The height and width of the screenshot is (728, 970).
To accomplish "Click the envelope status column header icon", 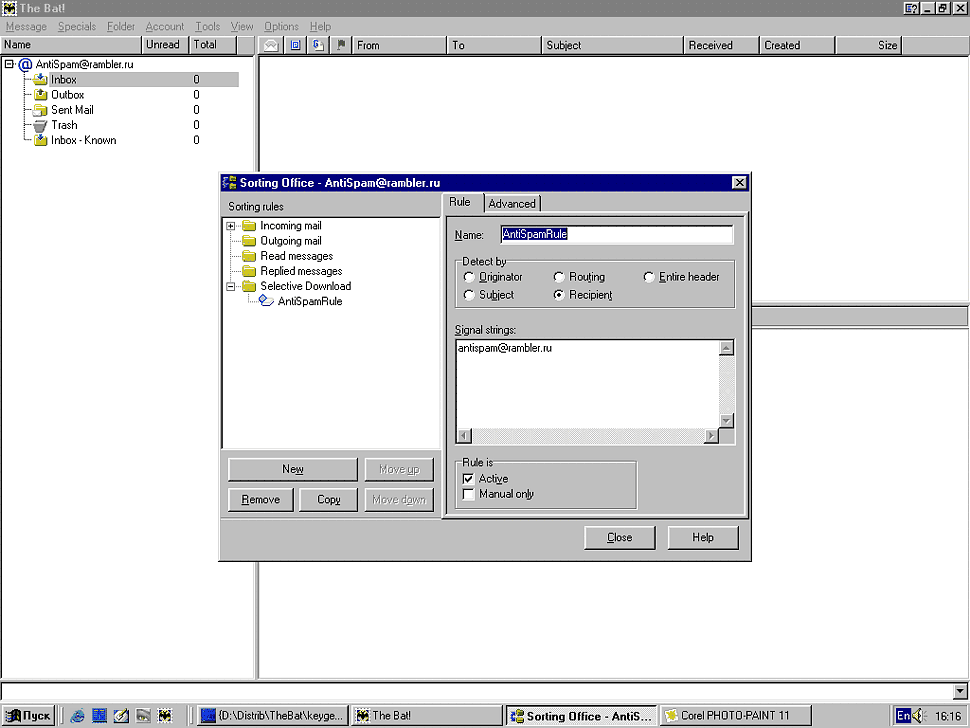I will (x=271, y=45).
